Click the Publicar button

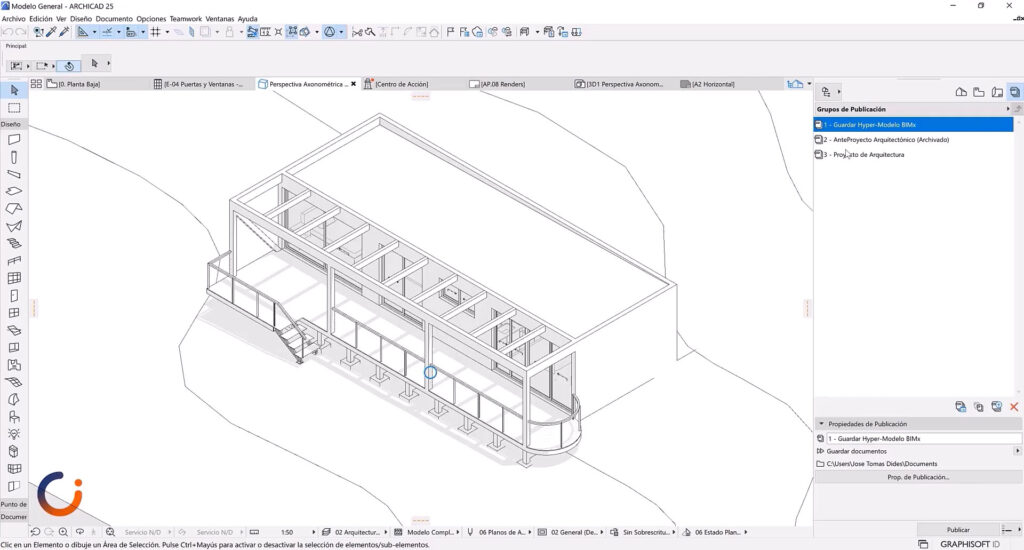[x=957, y=529]
